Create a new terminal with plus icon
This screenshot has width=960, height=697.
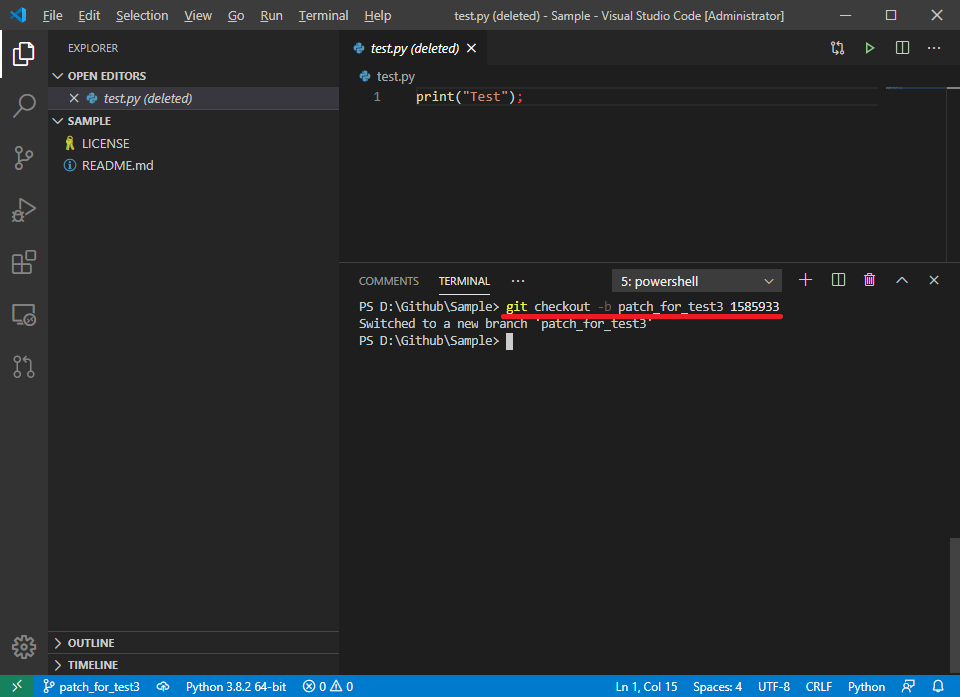click(806, 280)
